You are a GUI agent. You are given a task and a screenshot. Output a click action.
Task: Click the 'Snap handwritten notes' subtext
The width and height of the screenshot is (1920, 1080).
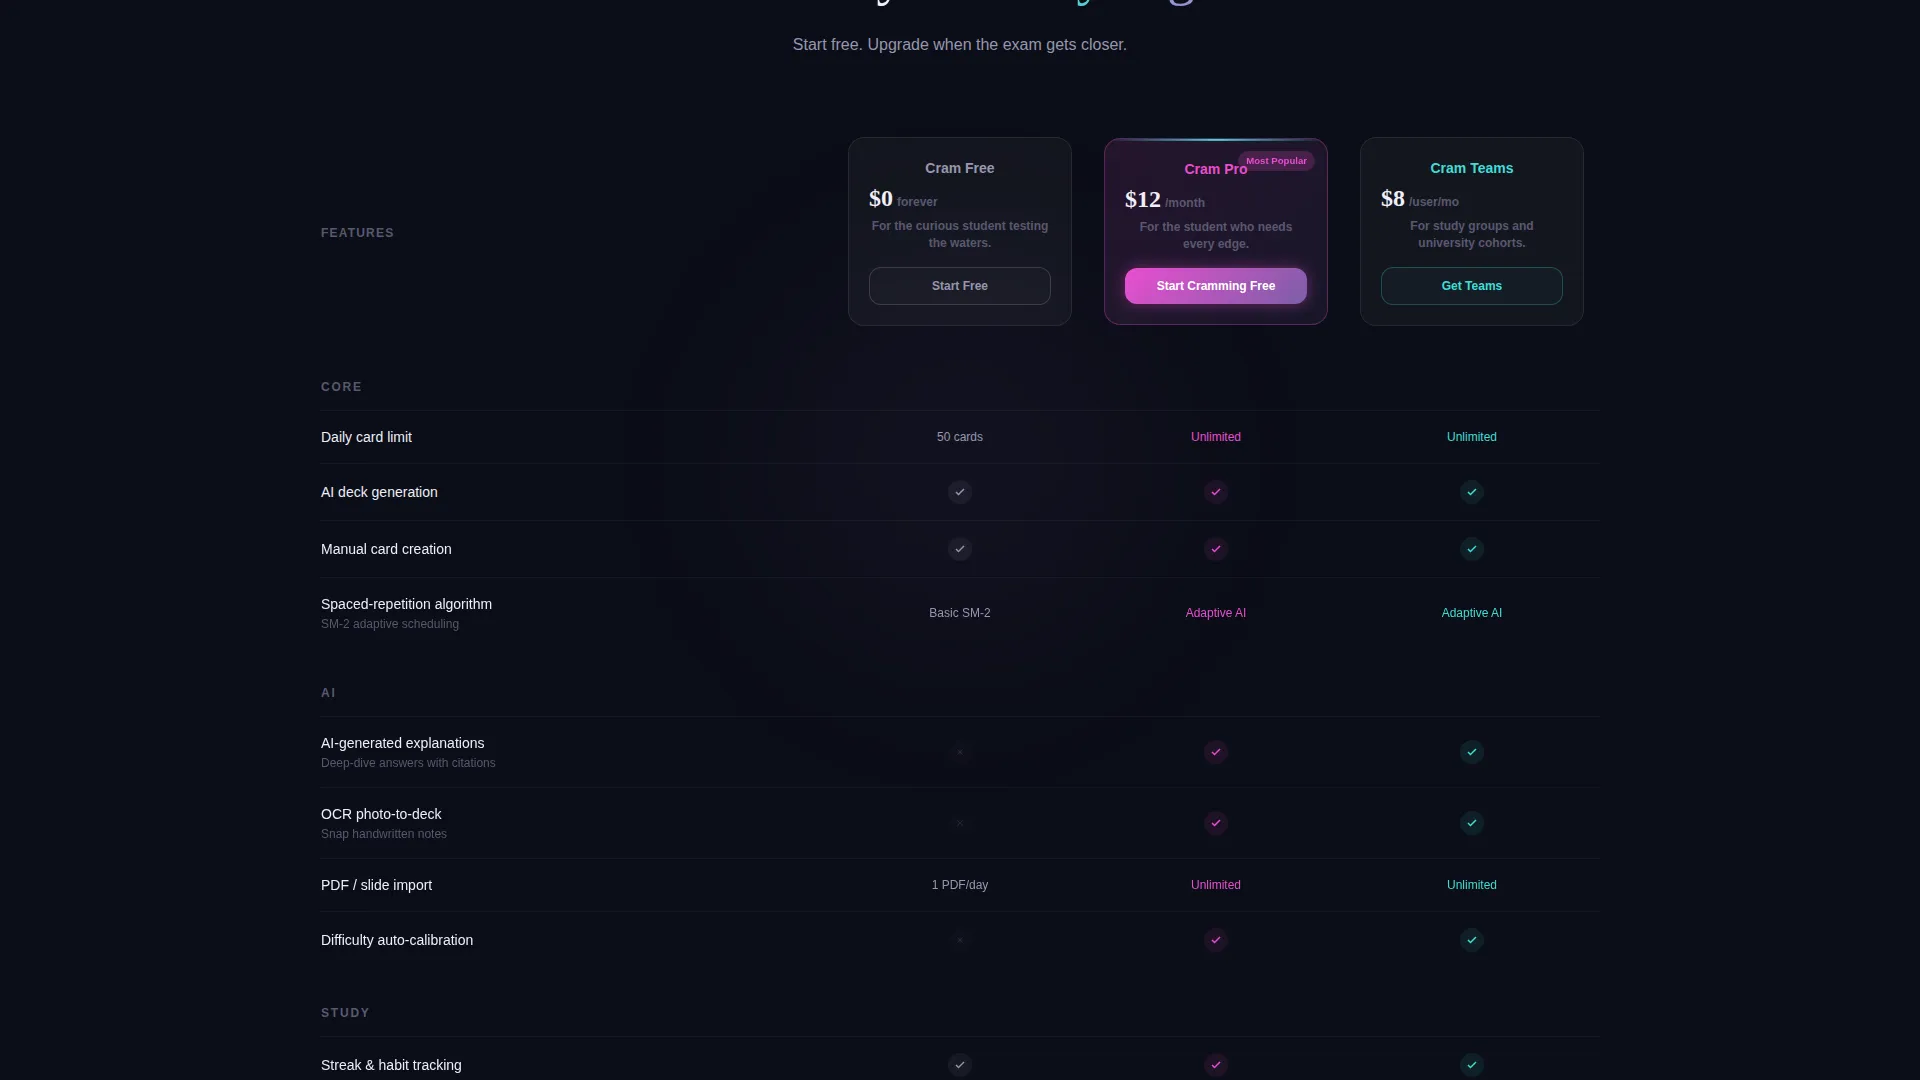coord(384,834)
